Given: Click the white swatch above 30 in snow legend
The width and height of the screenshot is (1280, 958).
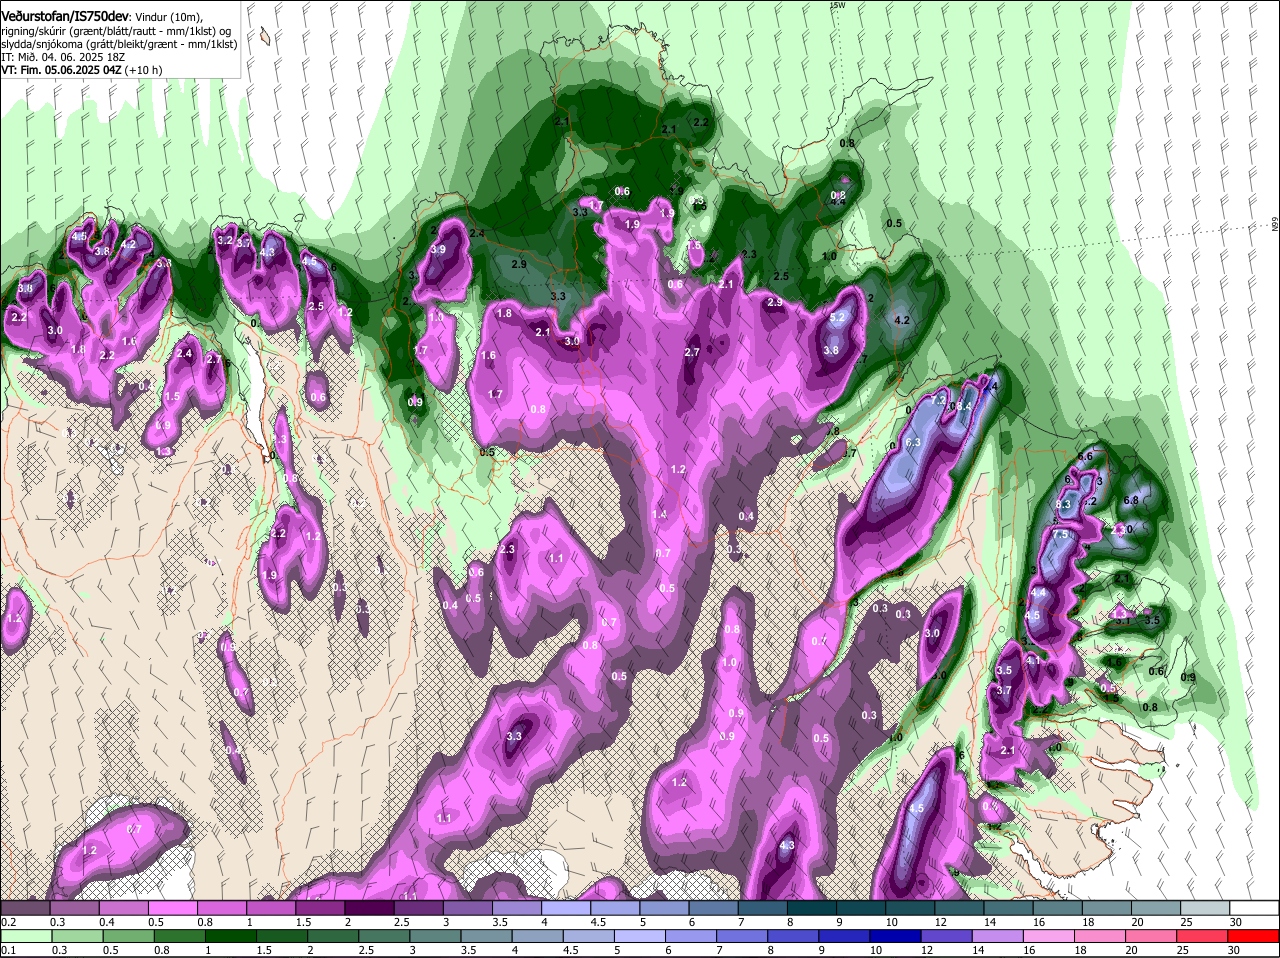Looking at the screenshot, I should tap(1256, 907).
